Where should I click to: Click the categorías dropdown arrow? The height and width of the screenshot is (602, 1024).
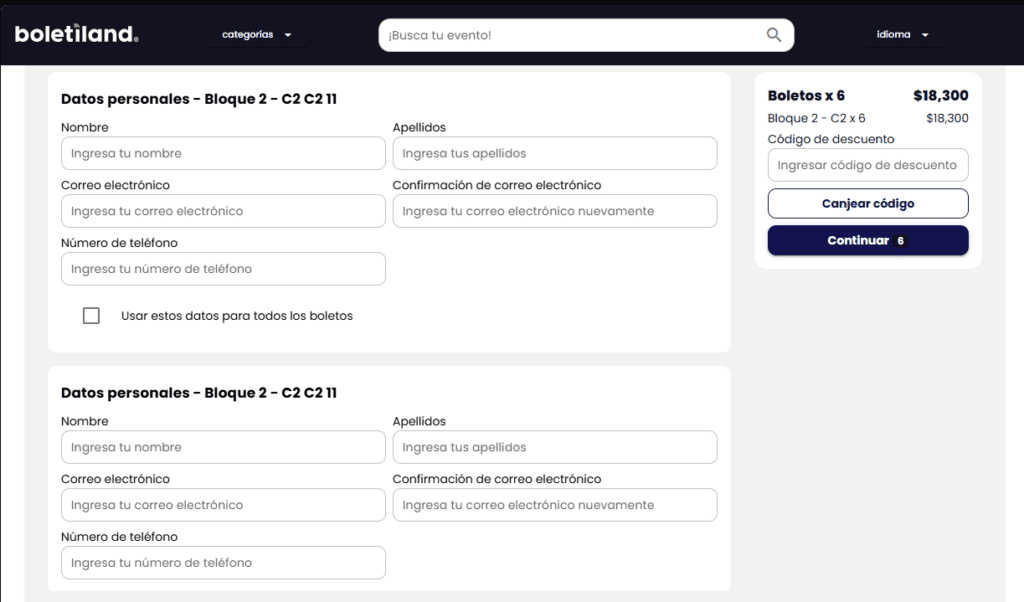(x=288, y=35)
